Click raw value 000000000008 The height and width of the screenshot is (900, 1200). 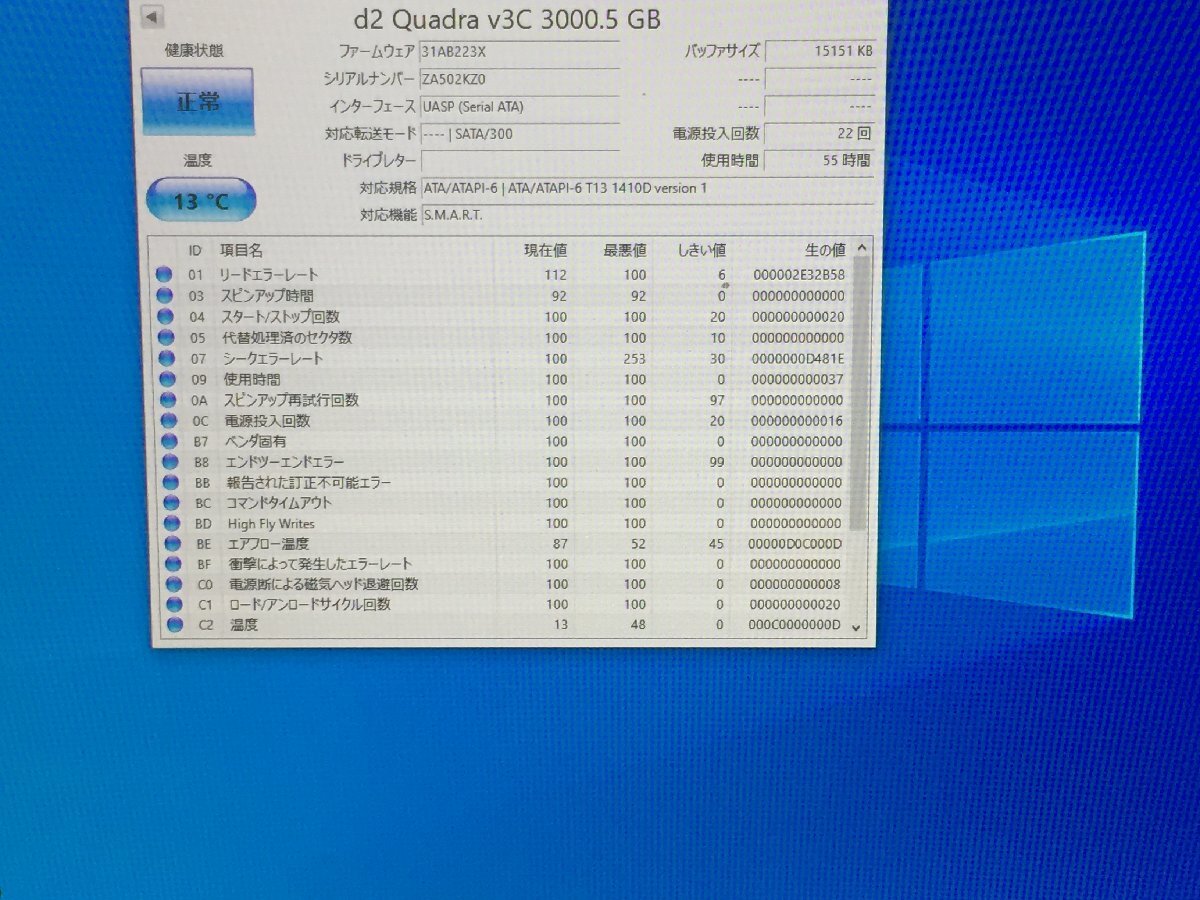pyautogui.click(x=795, y=584)
